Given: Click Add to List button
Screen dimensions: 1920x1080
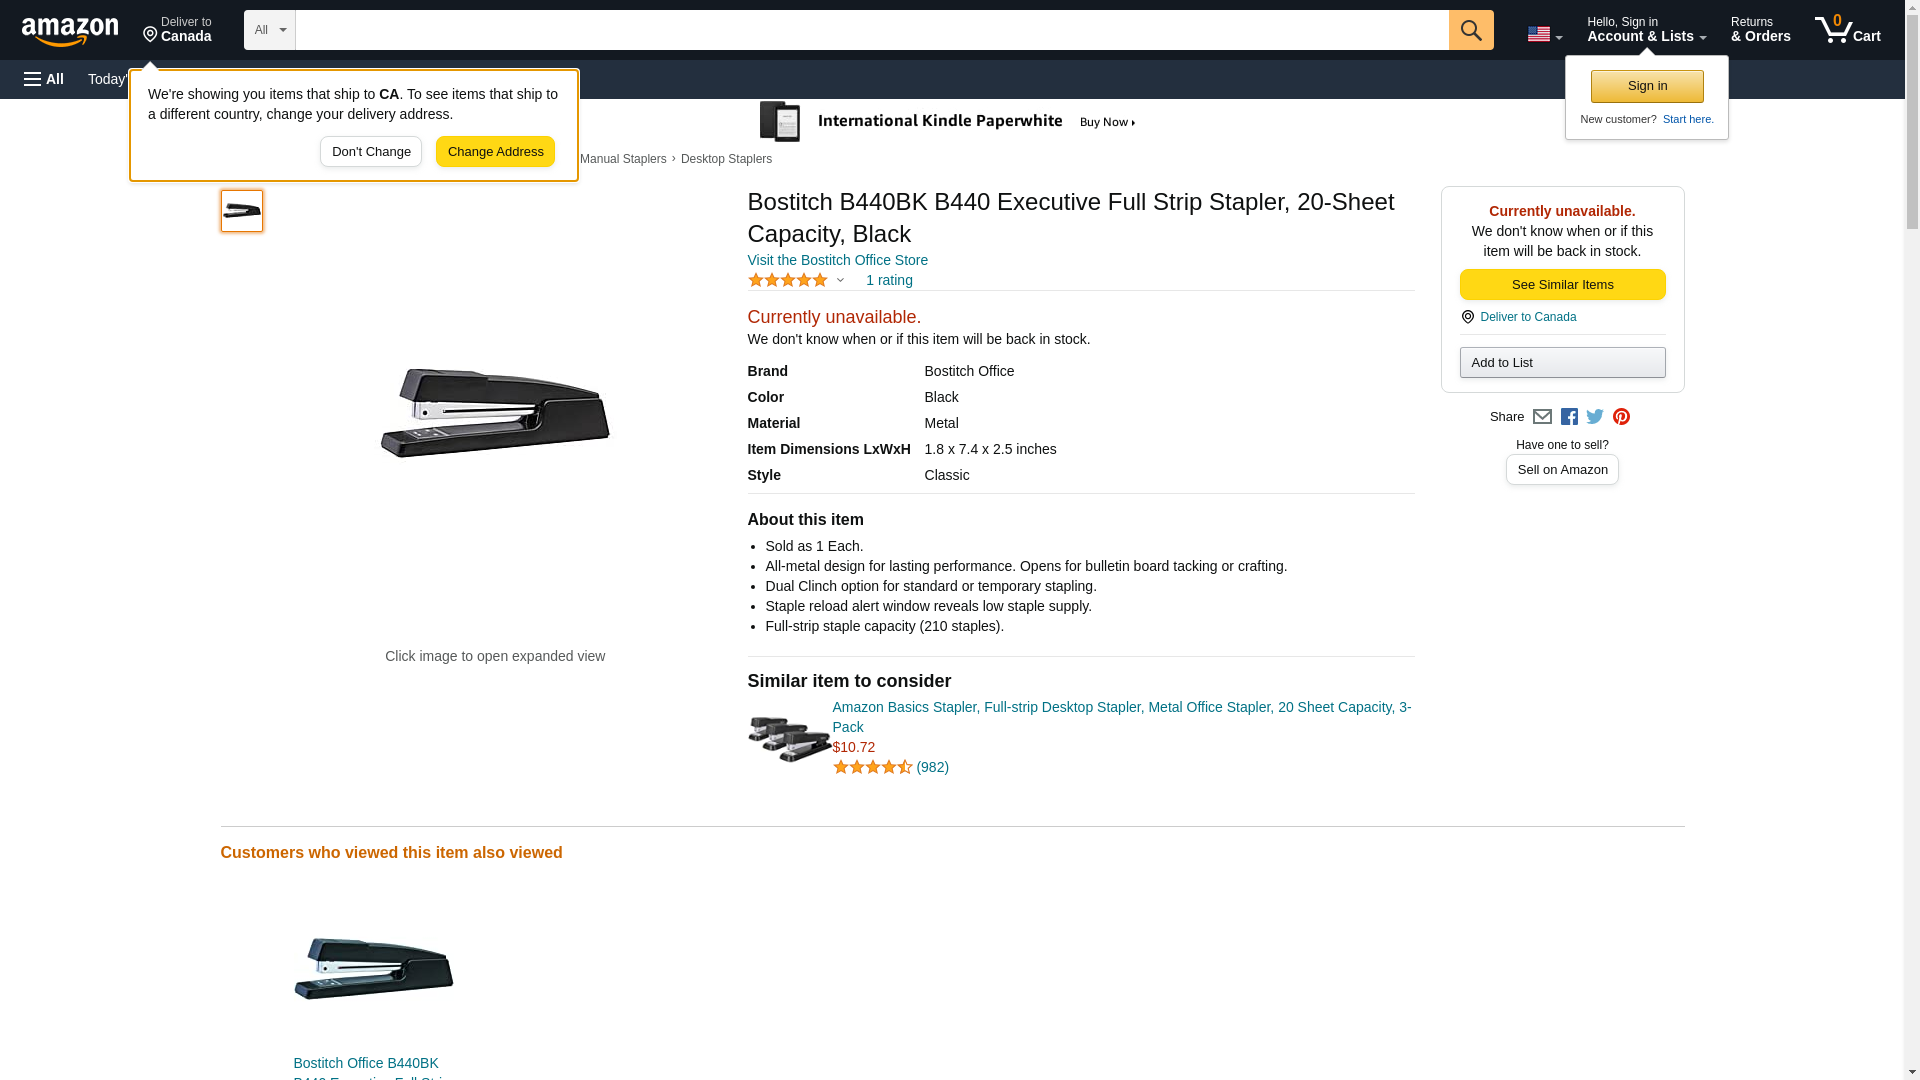Looking at the screenshot, I should [x=1562, y=362].
